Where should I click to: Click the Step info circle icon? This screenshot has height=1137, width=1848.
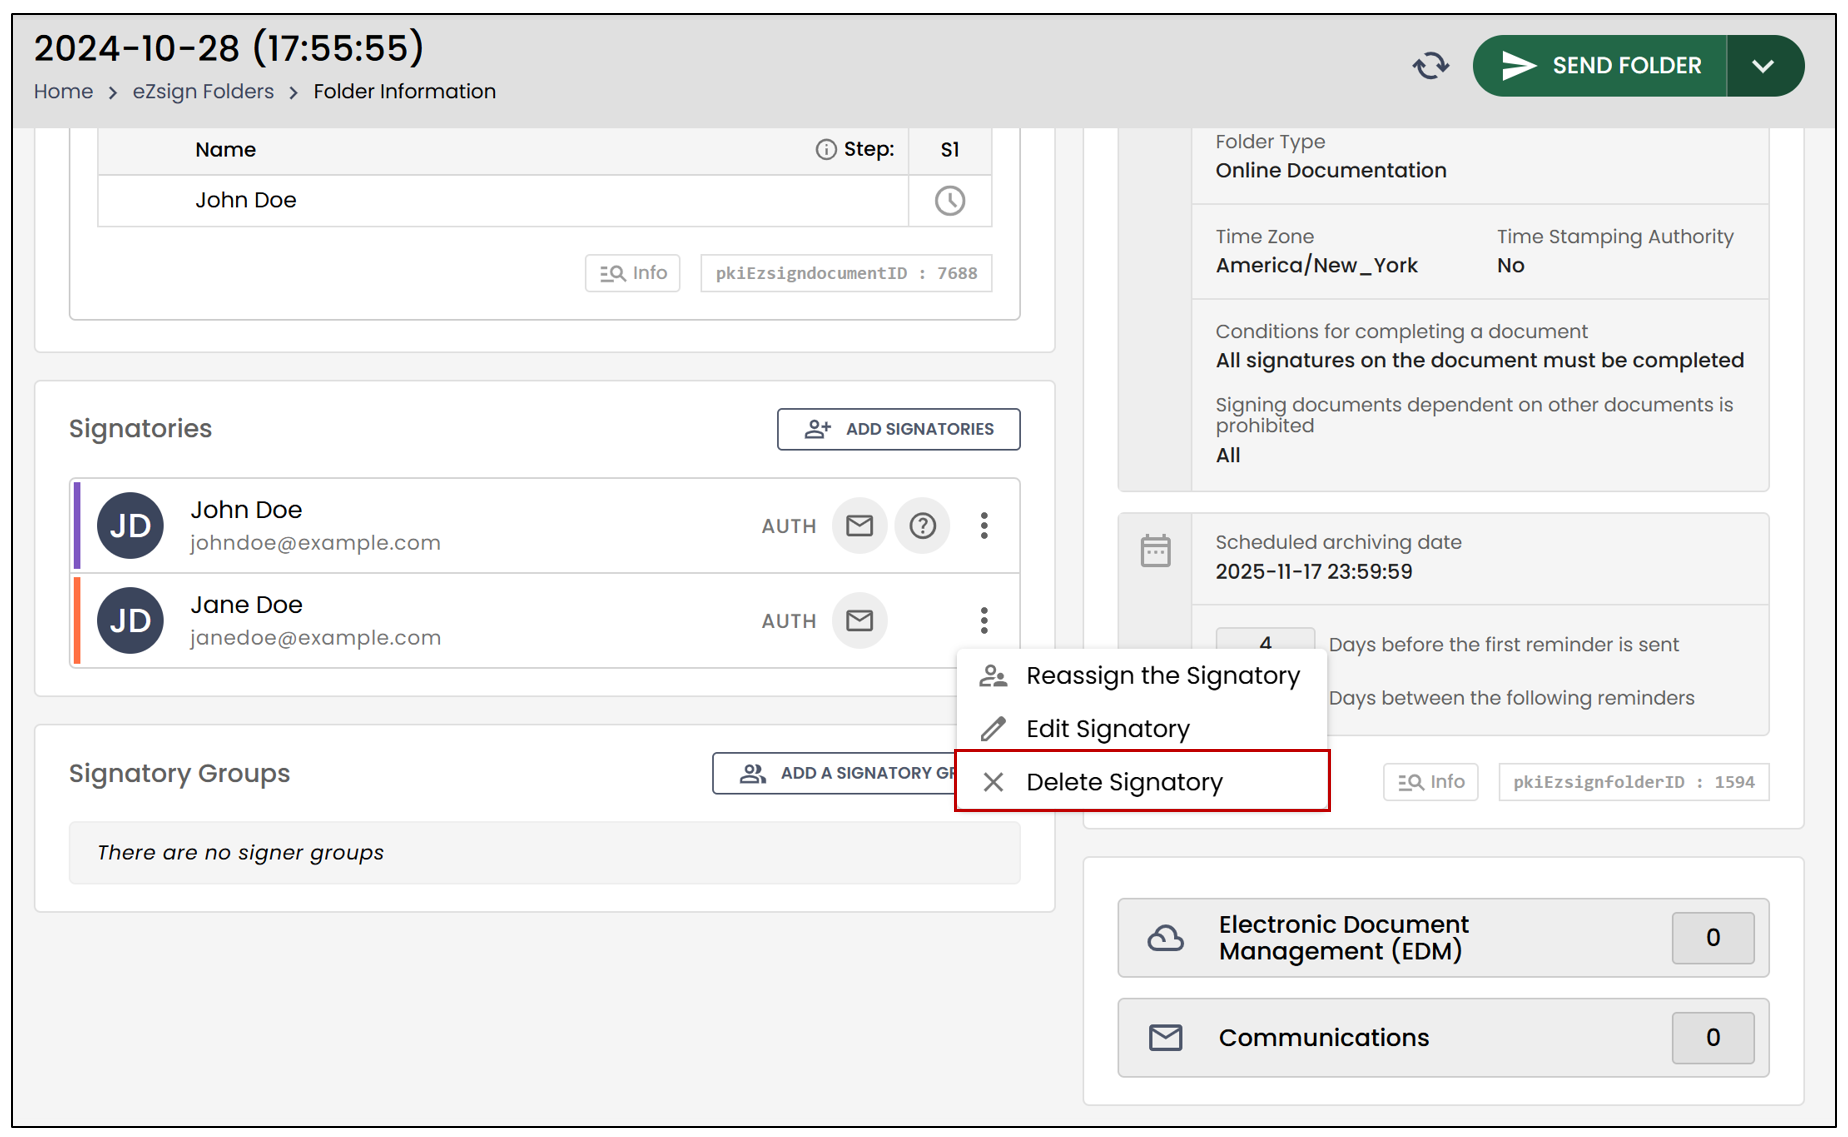[825, 150]
